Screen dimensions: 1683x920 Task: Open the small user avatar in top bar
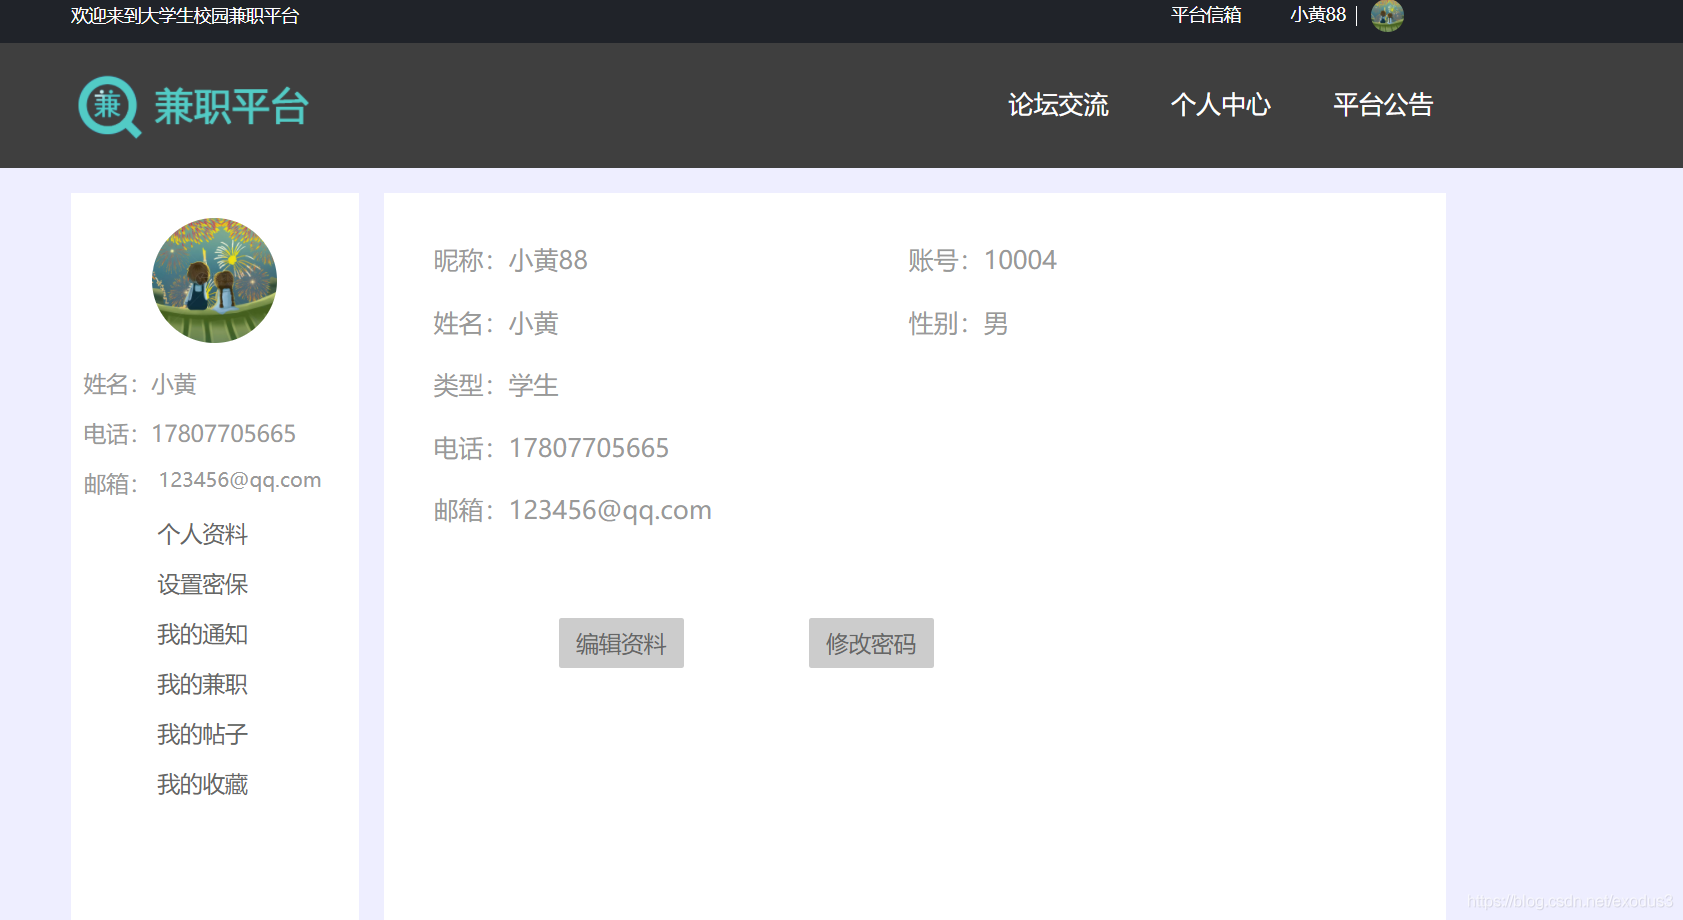[1387, 15]
